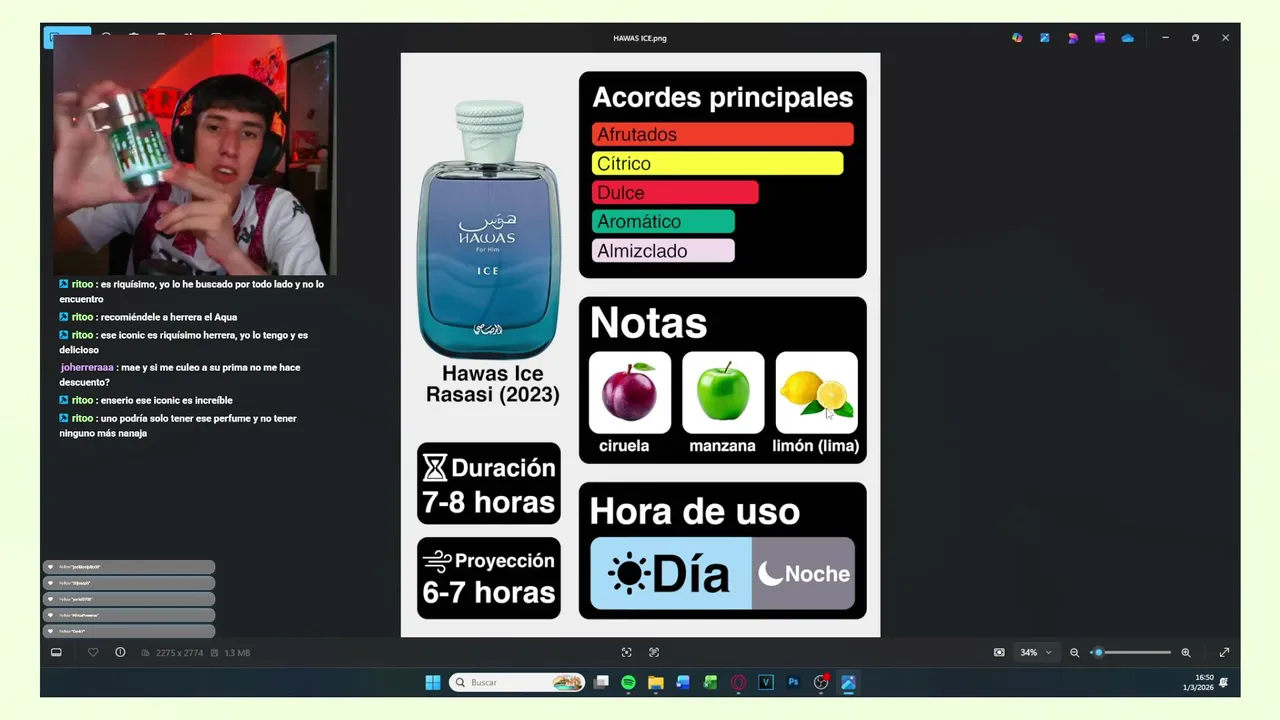1280x720 pixels.
Task: Toggle the filmstrip view icon in bottom bar
Action: click(56, 652)
